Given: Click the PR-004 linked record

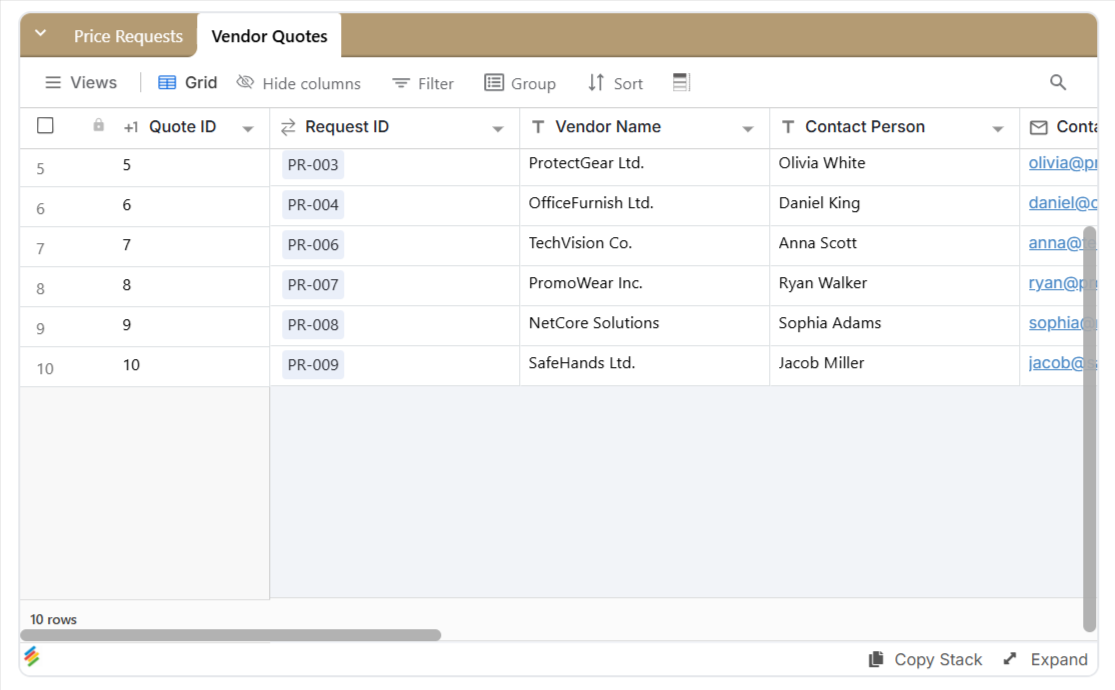Looking at the screenshot, I should click(313, 205).
